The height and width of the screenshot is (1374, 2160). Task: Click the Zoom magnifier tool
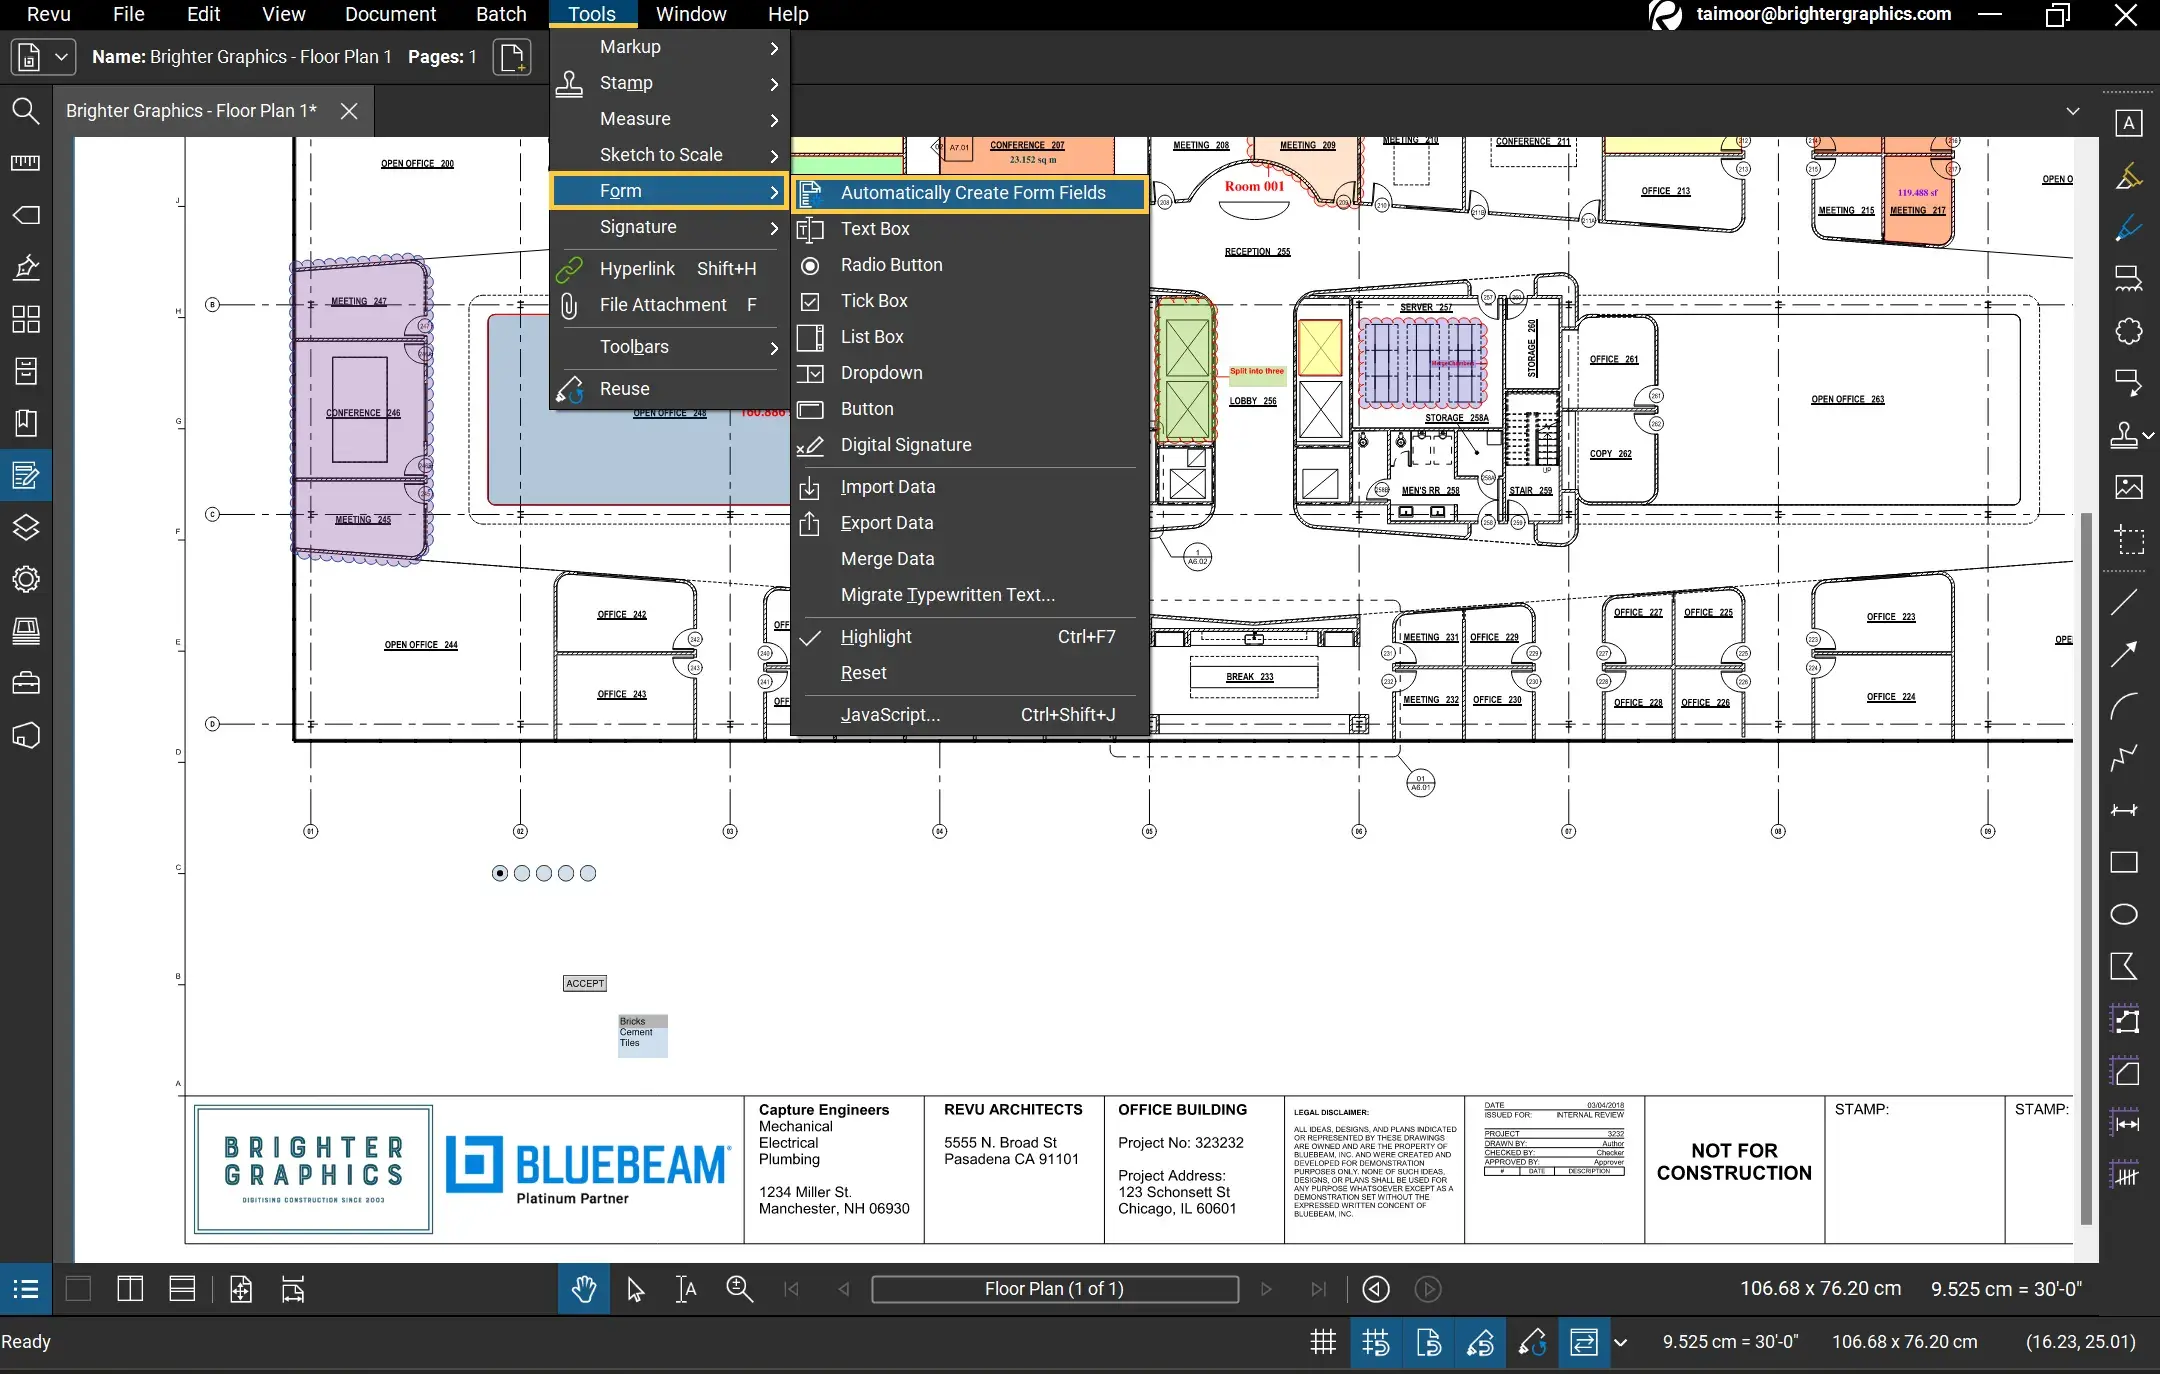point(739,1289)
